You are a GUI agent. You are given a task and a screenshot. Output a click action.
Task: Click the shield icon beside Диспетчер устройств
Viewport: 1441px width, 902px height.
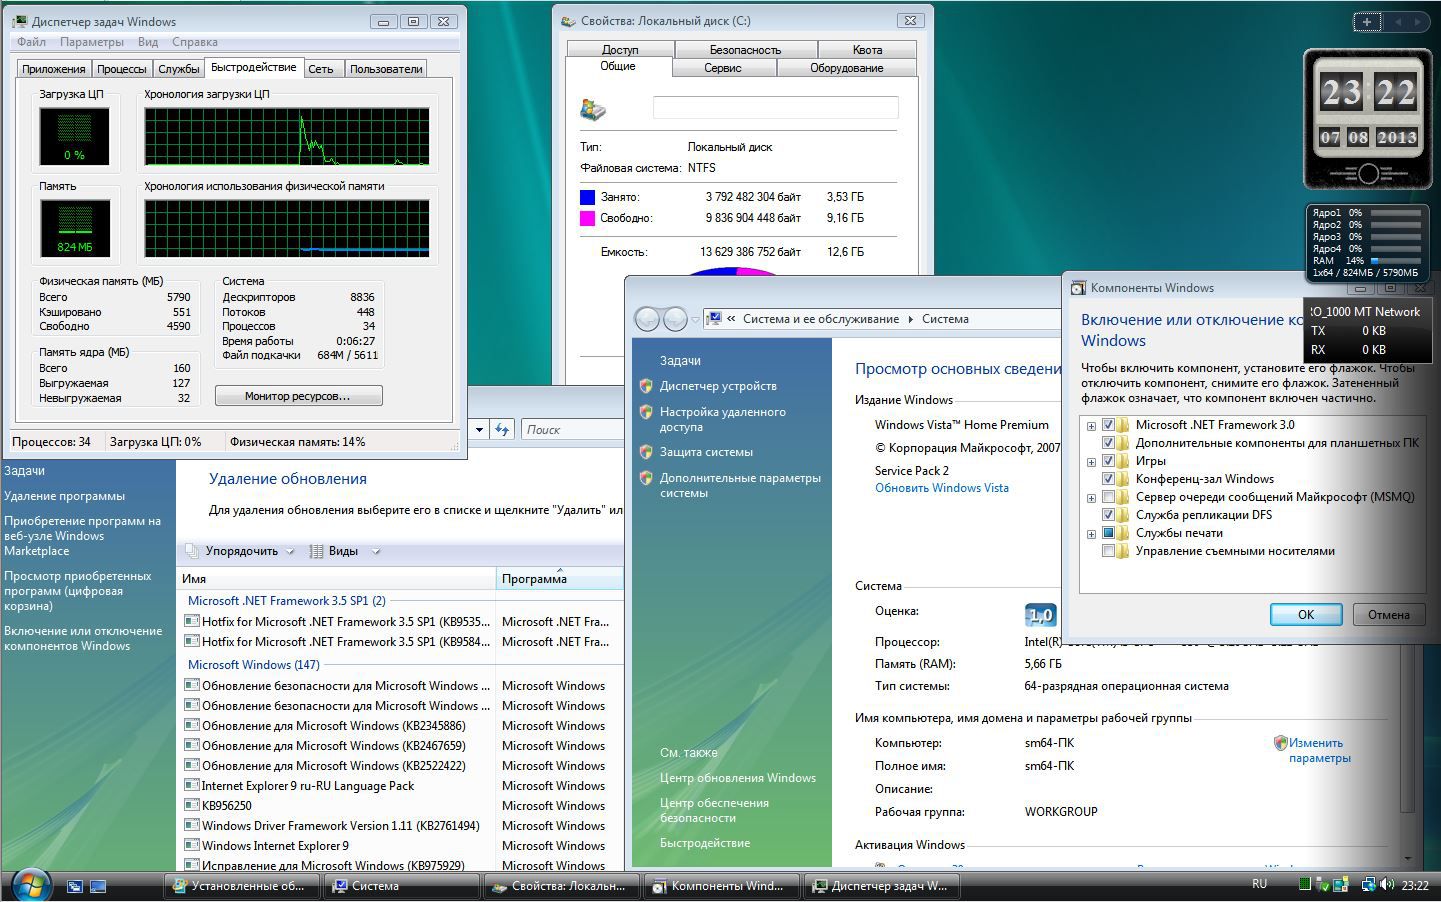coord(646,385)
